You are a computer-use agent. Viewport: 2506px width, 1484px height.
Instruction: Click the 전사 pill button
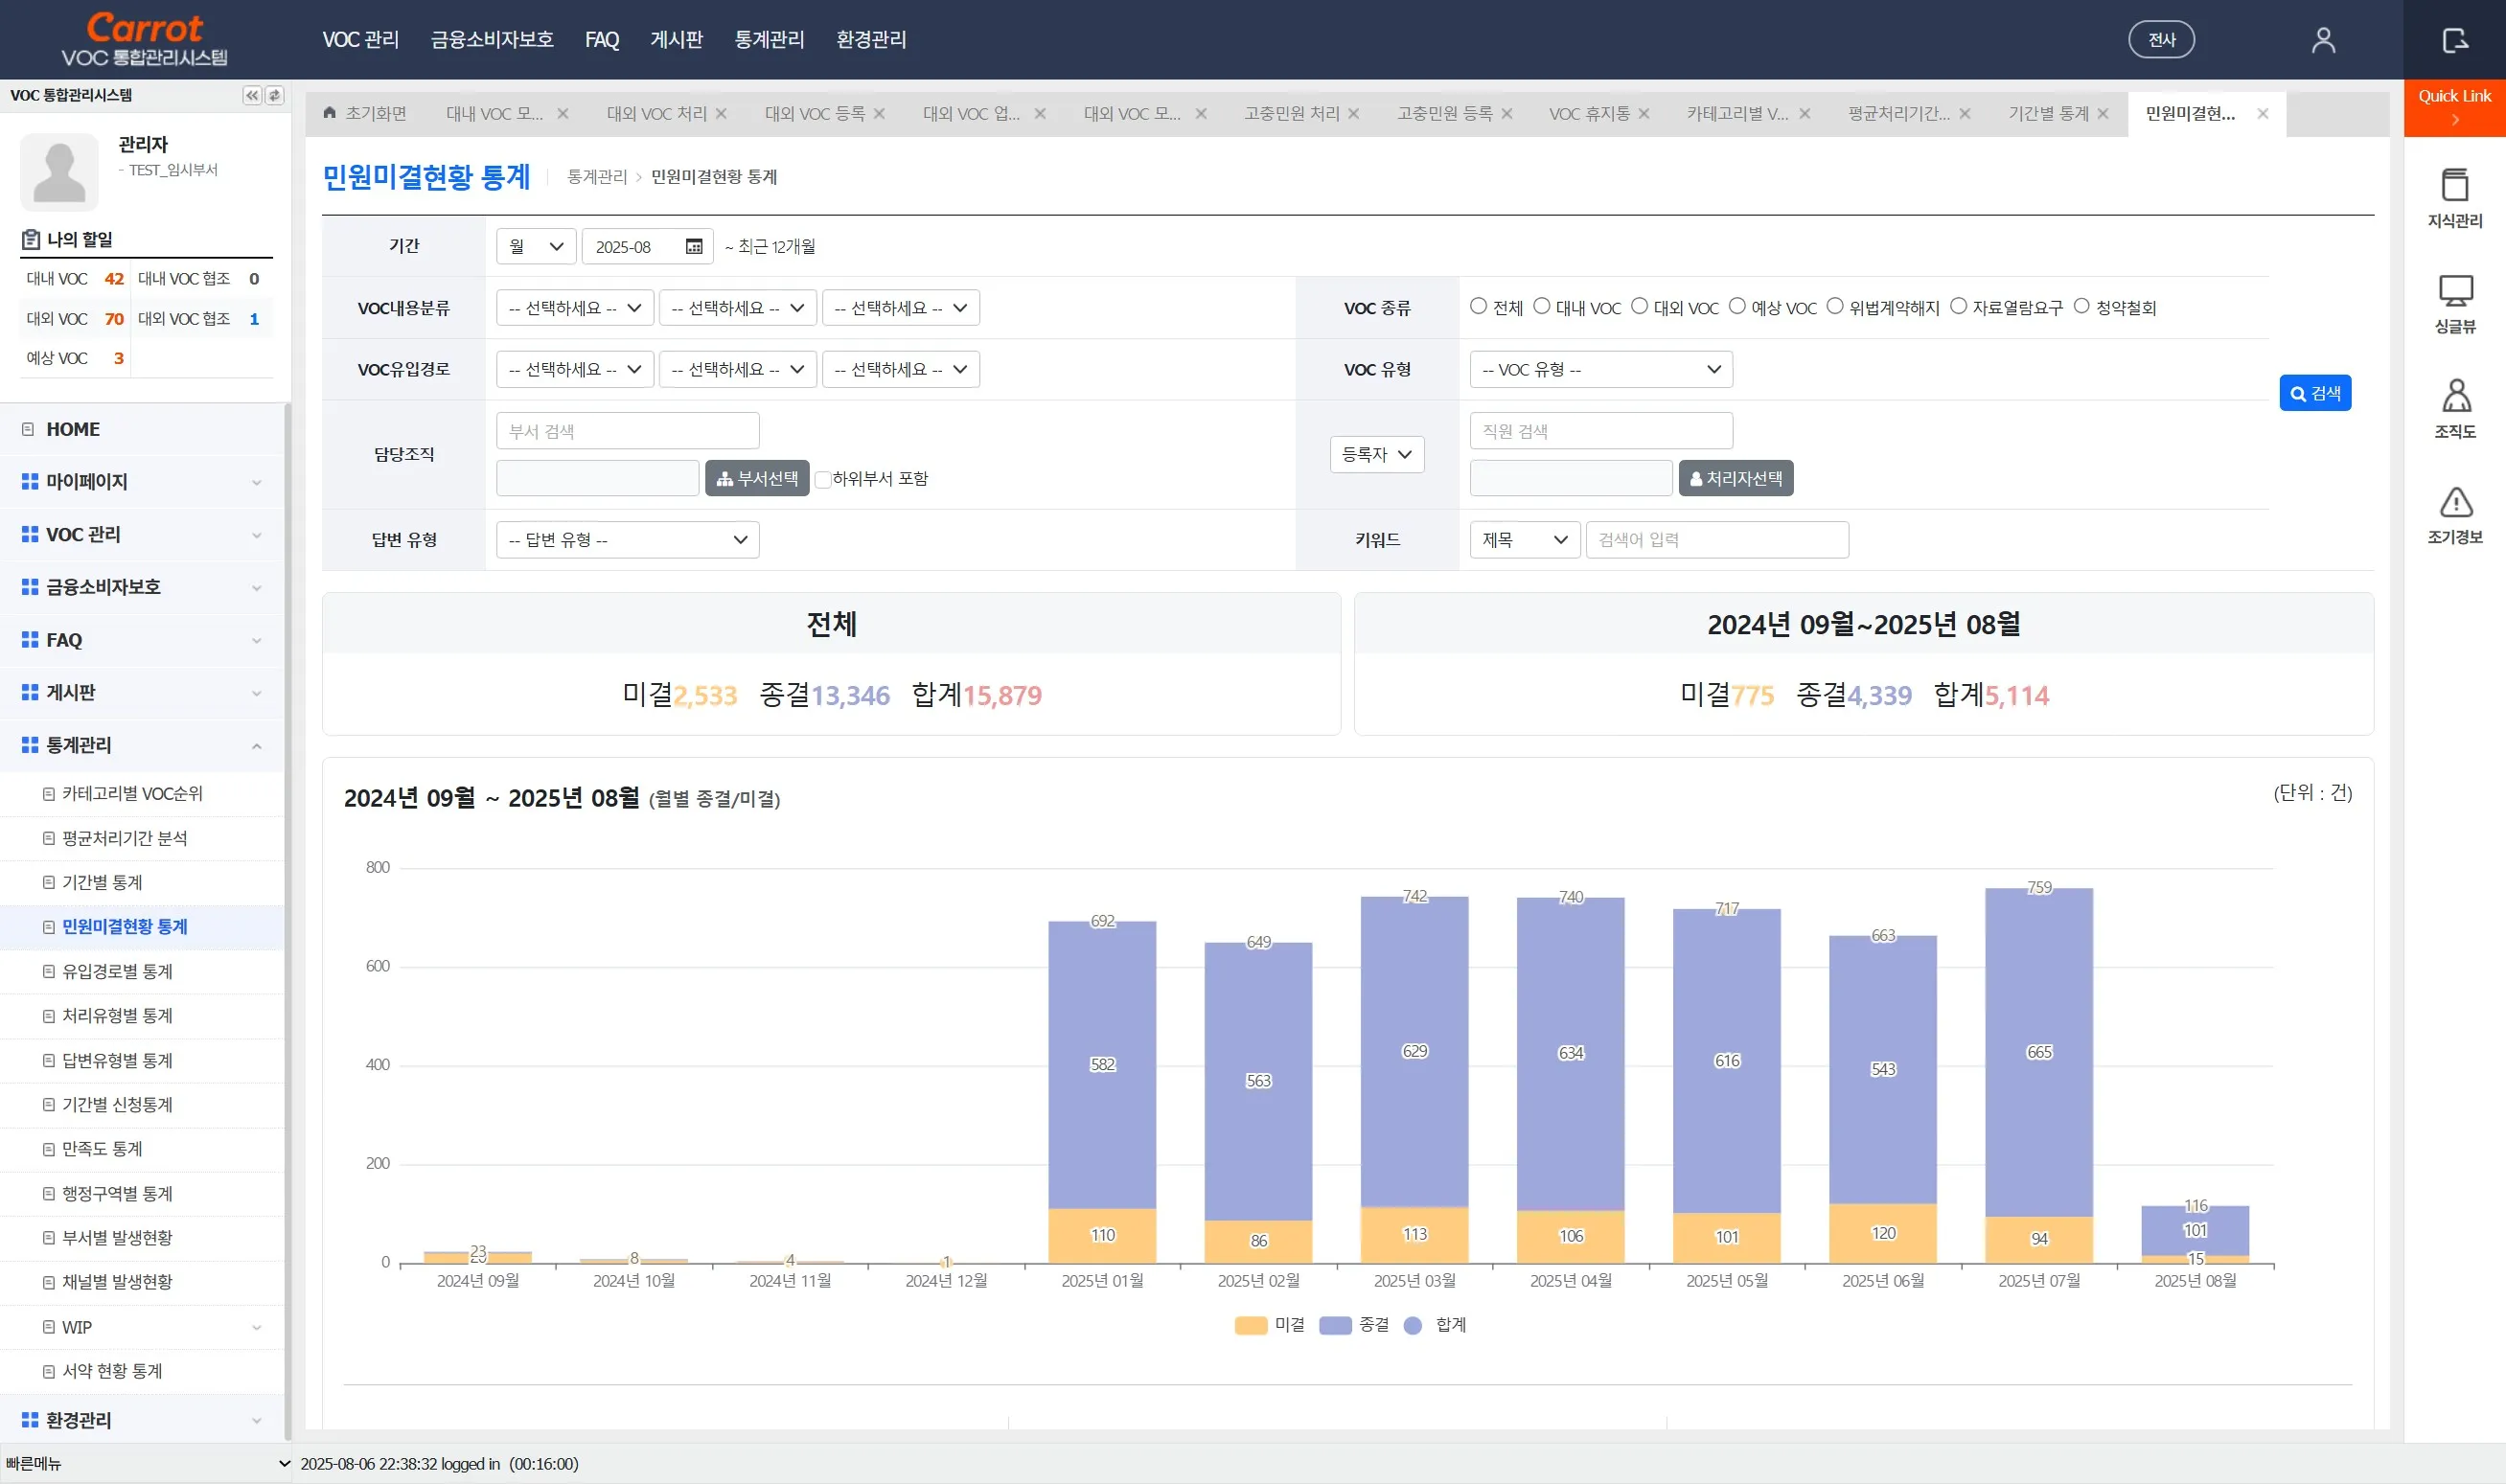tap(2161, 40)
